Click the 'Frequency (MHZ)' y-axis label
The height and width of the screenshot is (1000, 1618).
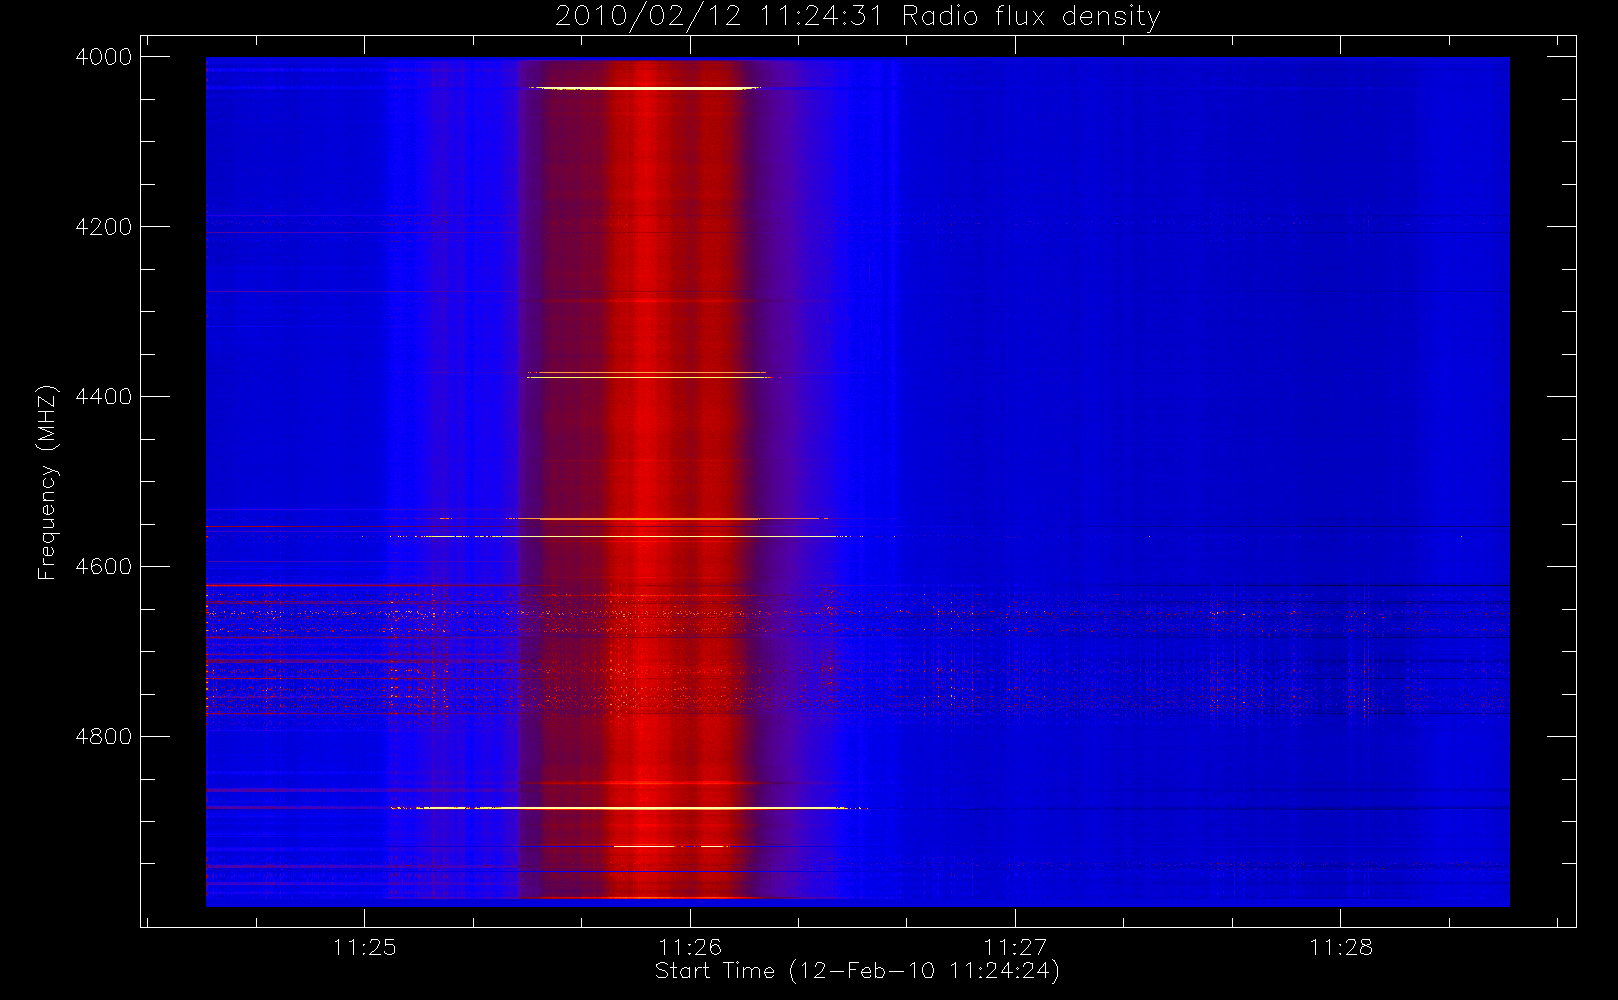tap(46, 483)
